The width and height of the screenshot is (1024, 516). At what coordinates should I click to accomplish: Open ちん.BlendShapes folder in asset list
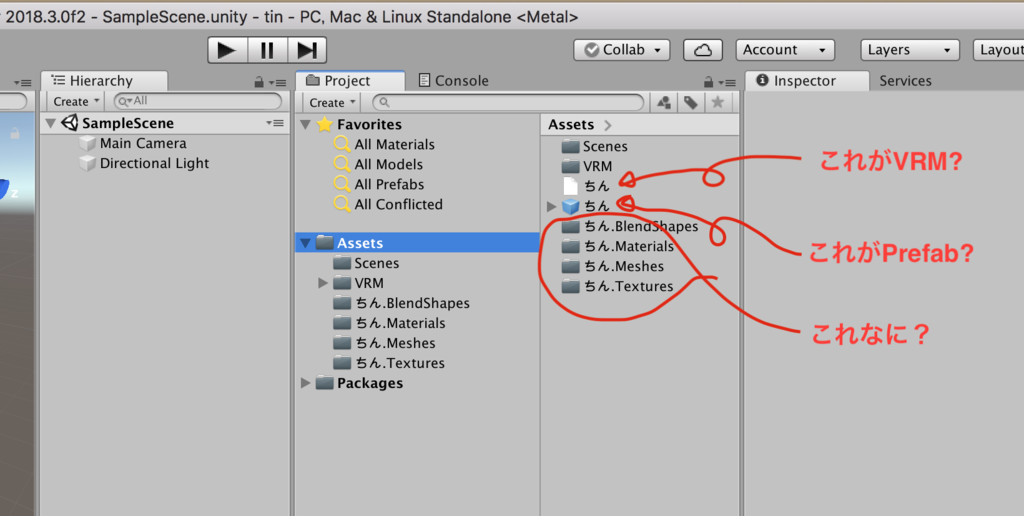[x=640, y=227]
